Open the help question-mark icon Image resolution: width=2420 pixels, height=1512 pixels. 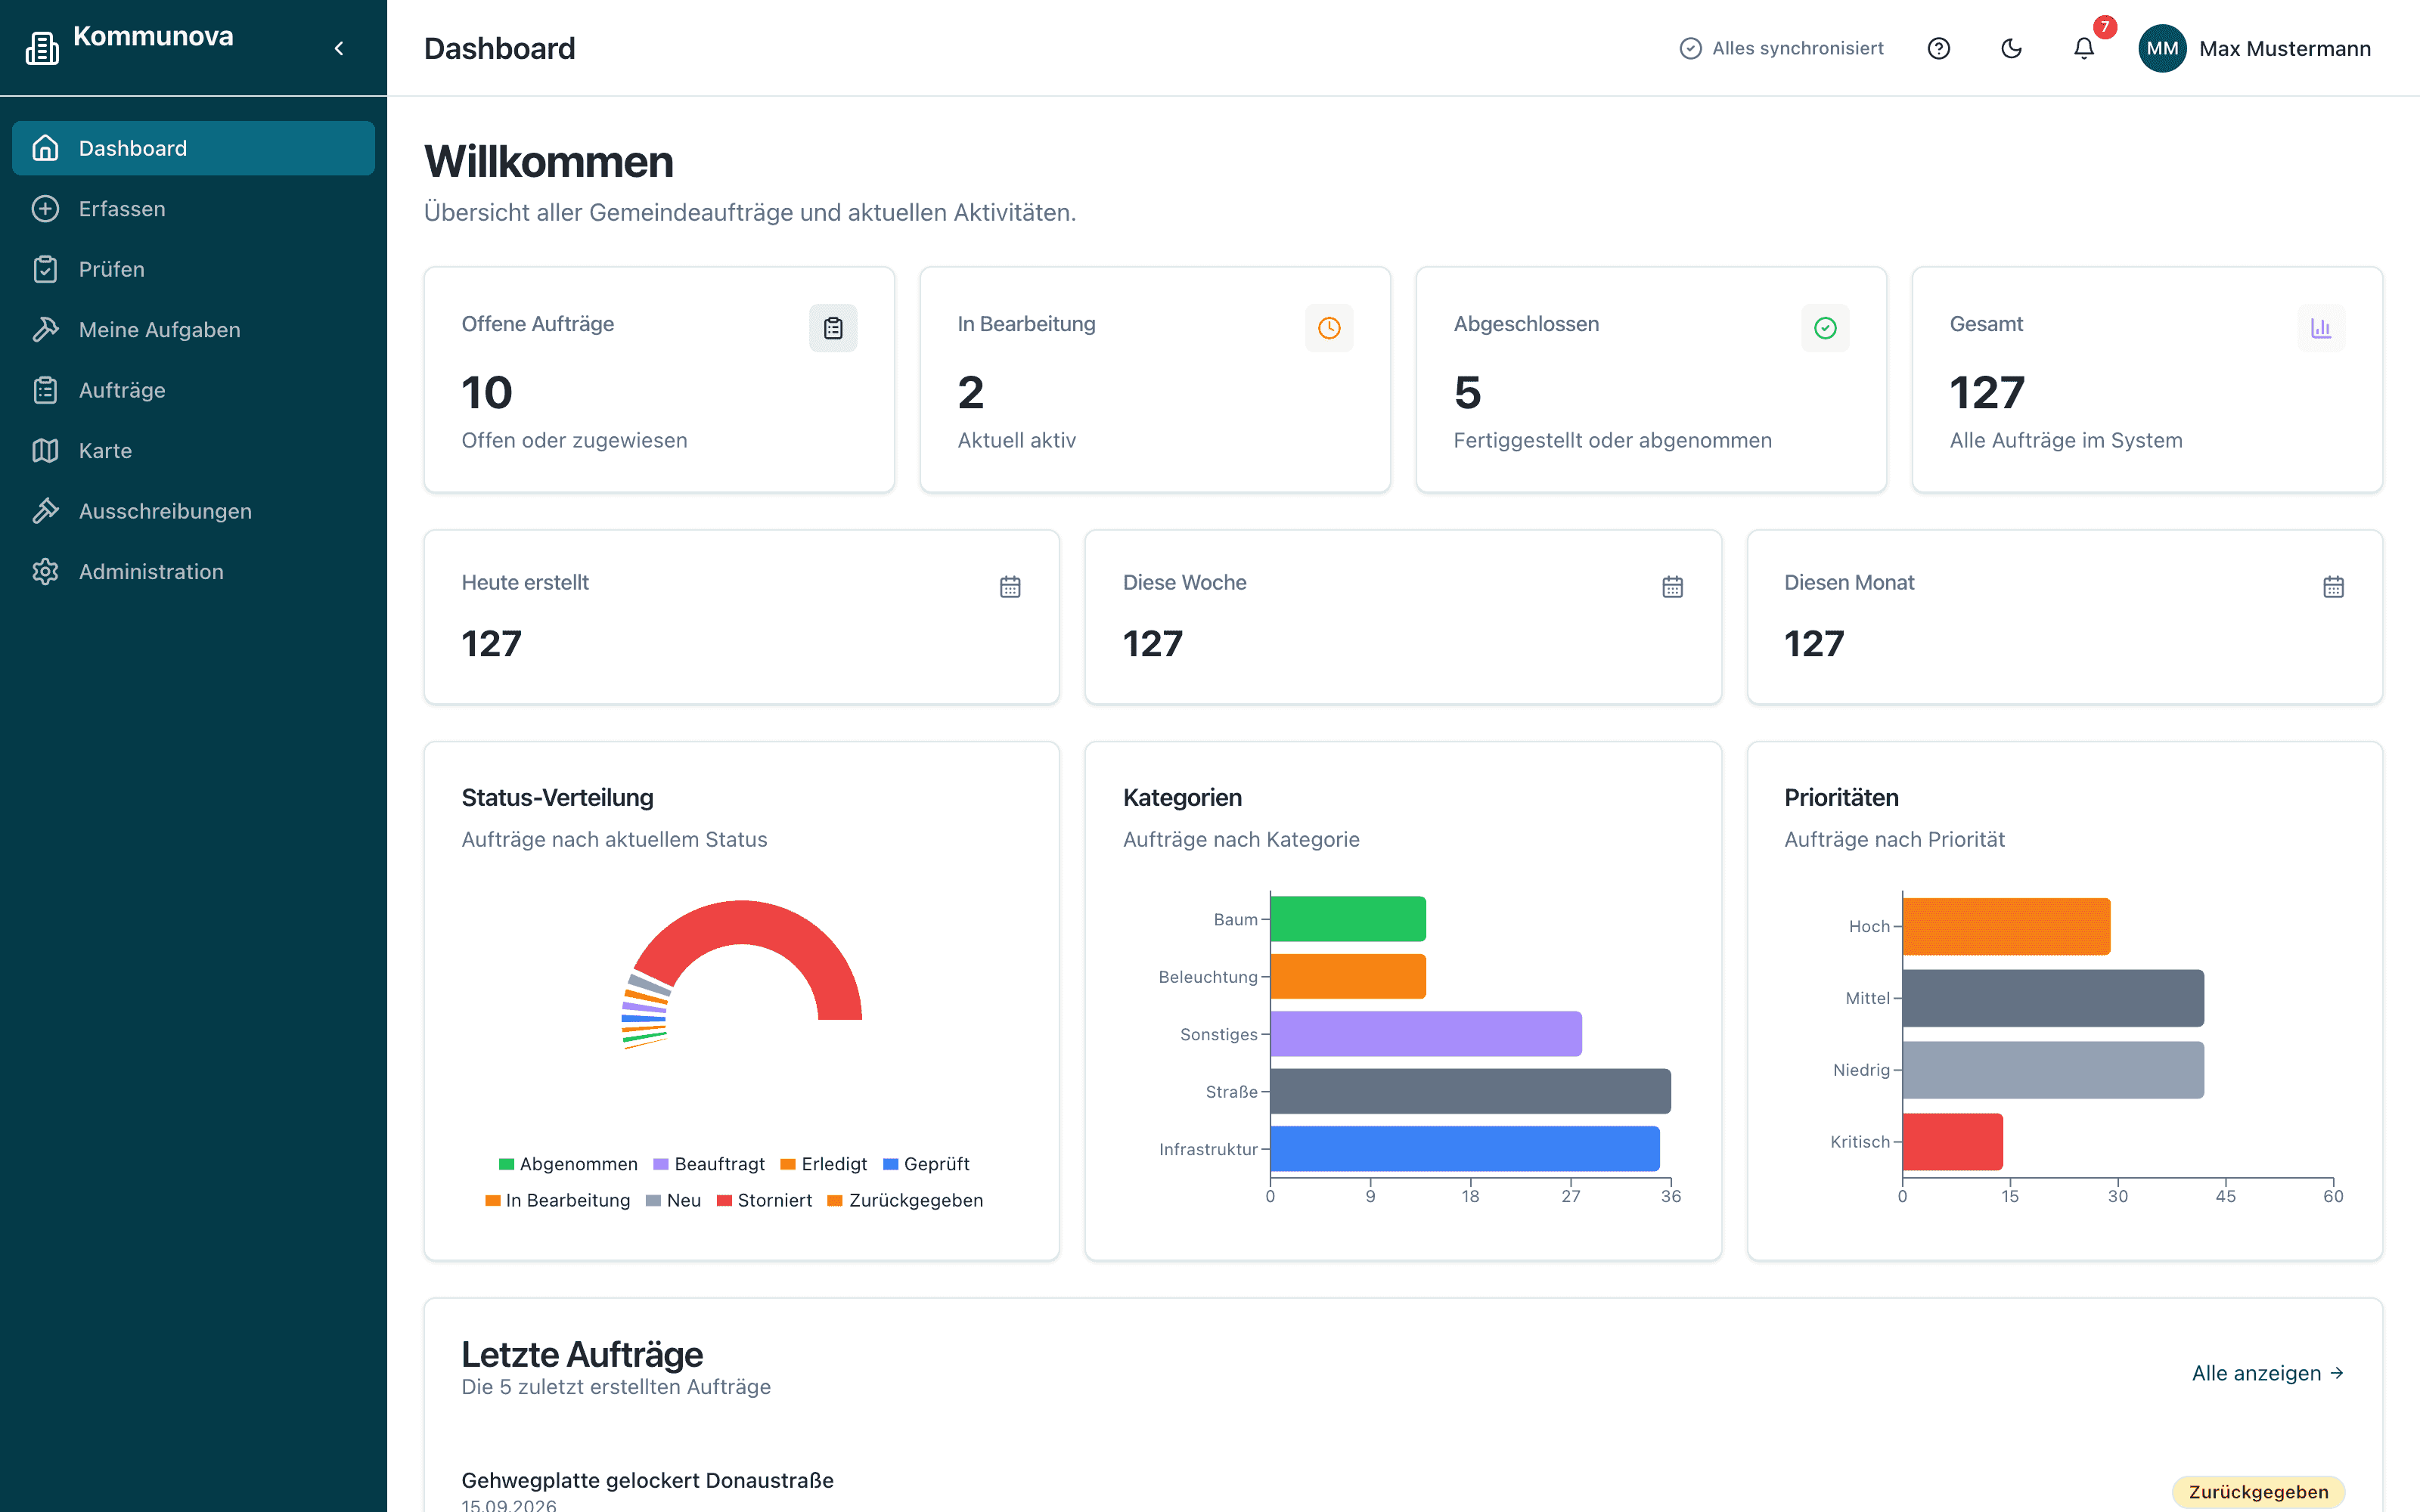[1938, 48]
